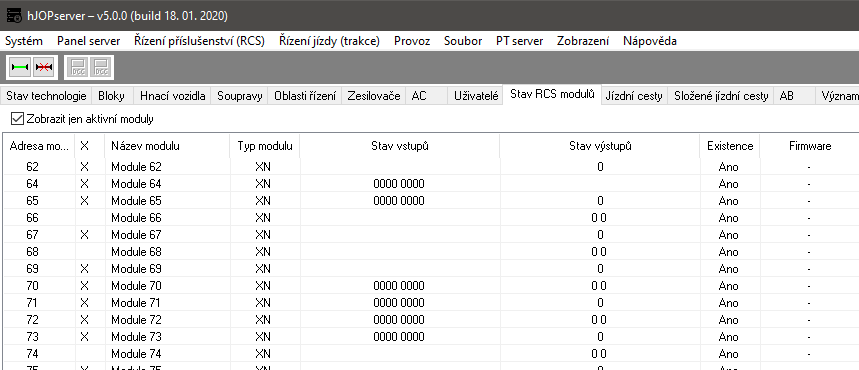Open the Nápověda menu
The image size is (859, 370).
pos(650,41)
